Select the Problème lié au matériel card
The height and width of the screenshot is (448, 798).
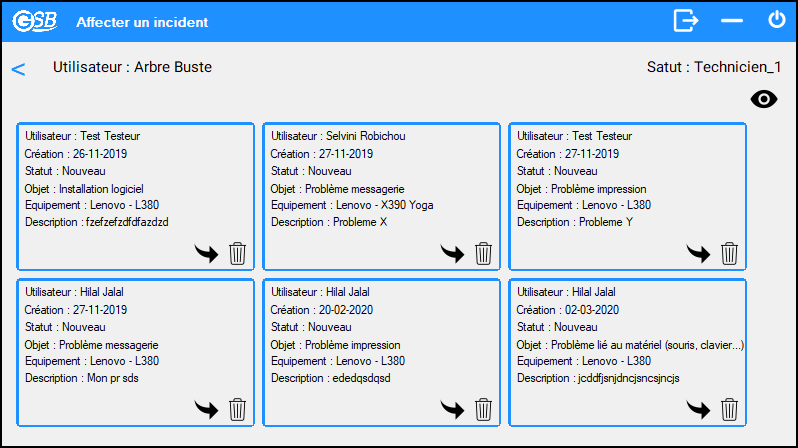(627, 352)
